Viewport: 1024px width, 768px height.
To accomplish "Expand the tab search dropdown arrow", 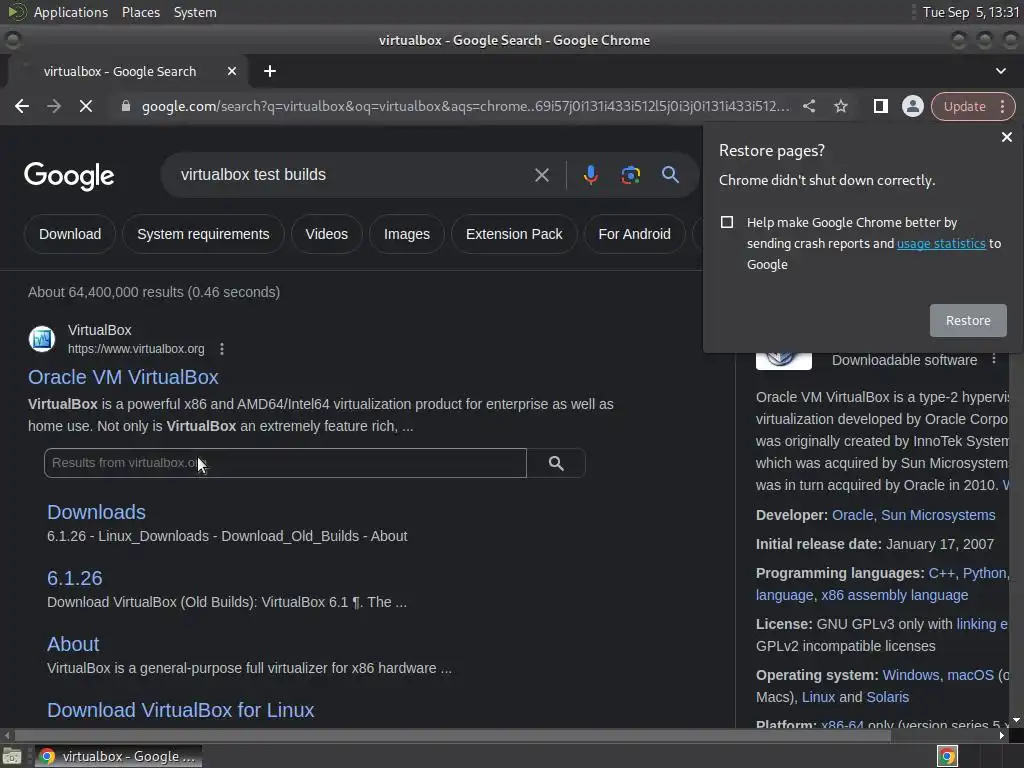I will pos(1000,71).
